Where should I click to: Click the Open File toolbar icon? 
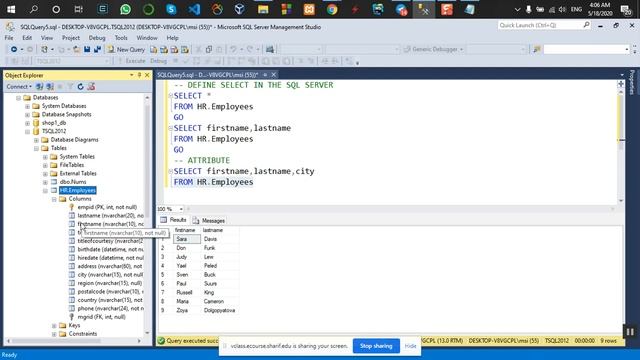(x=76, y=49)
